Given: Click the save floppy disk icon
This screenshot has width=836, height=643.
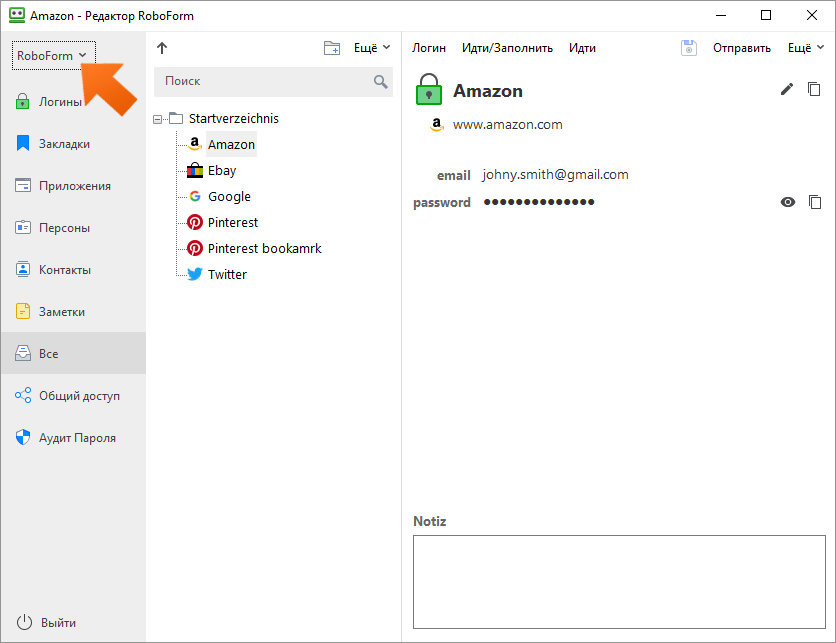Looking at the screenshot, I should click(x=688, y=48).
